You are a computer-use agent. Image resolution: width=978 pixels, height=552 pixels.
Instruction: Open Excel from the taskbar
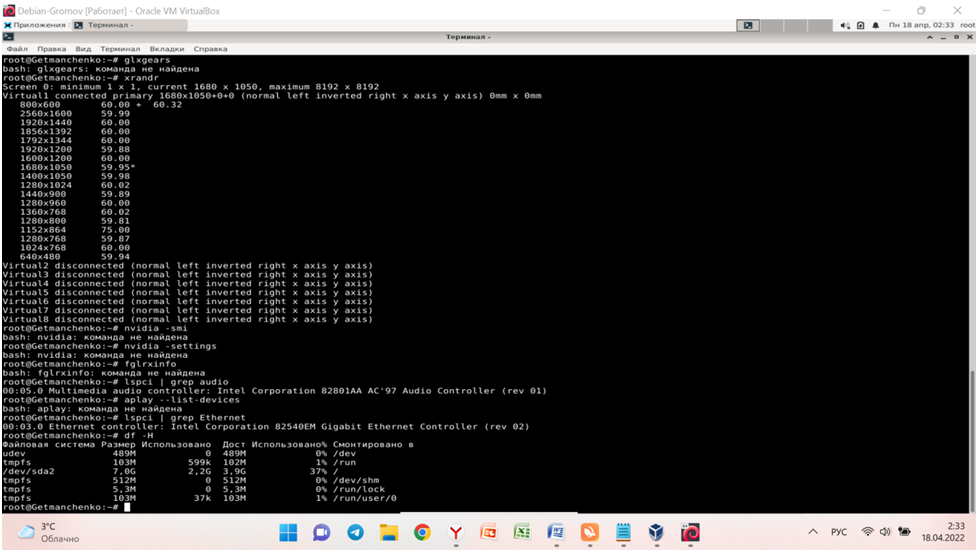click(523, 532)
